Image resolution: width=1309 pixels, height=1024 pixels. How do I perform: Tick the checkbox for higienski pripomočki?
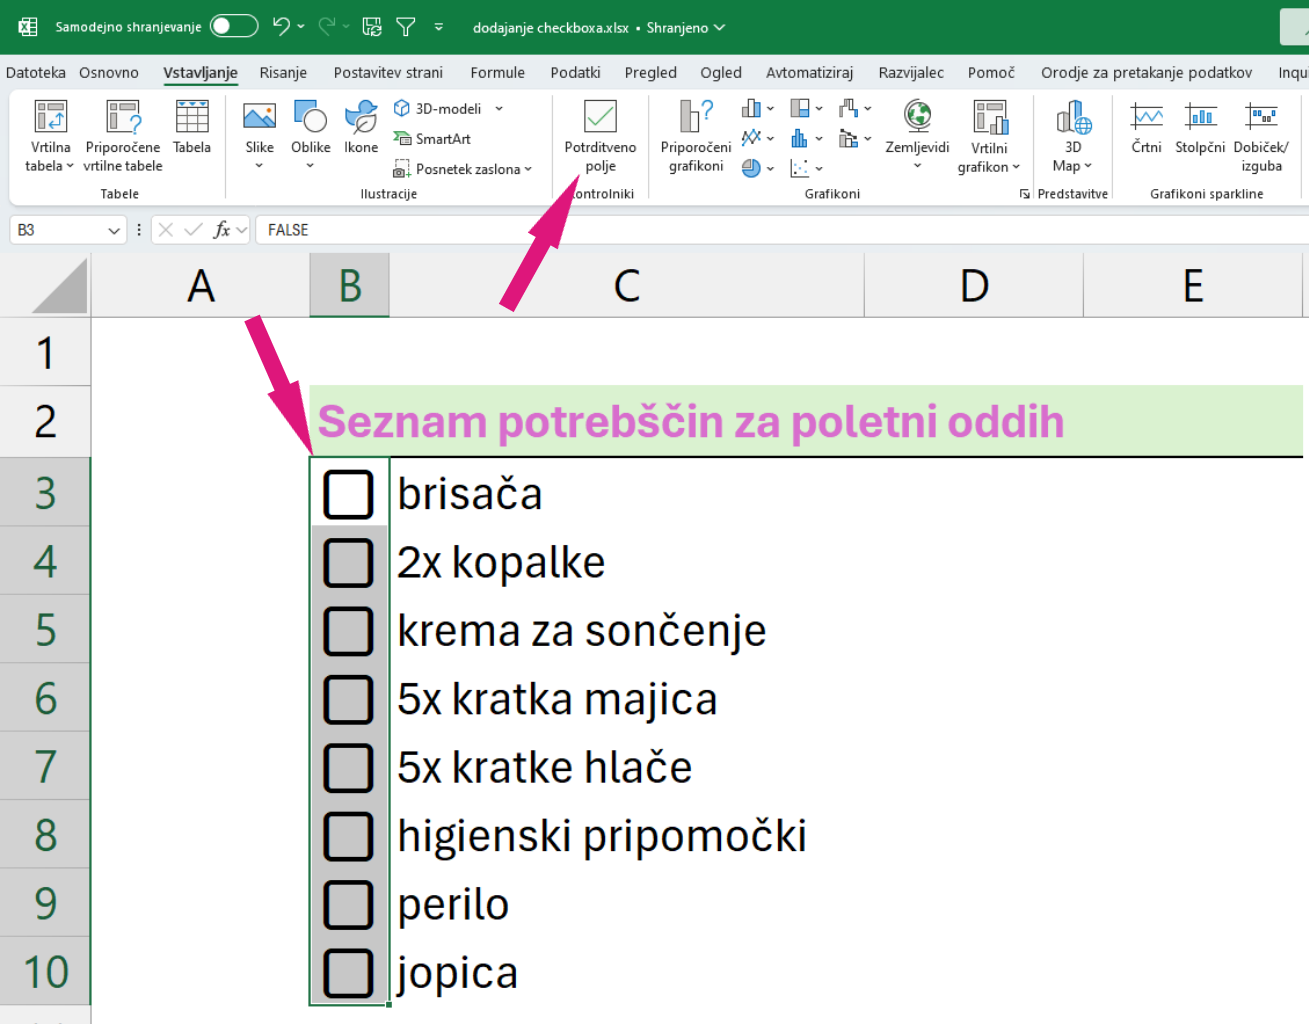(348, 836)
